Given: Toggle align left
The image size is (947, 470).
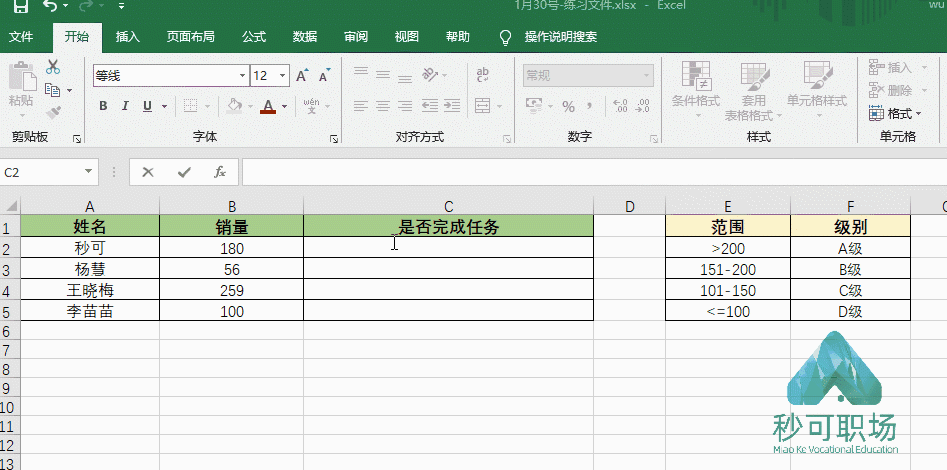Looking at the screenshot, I should (x=361, y=106).
